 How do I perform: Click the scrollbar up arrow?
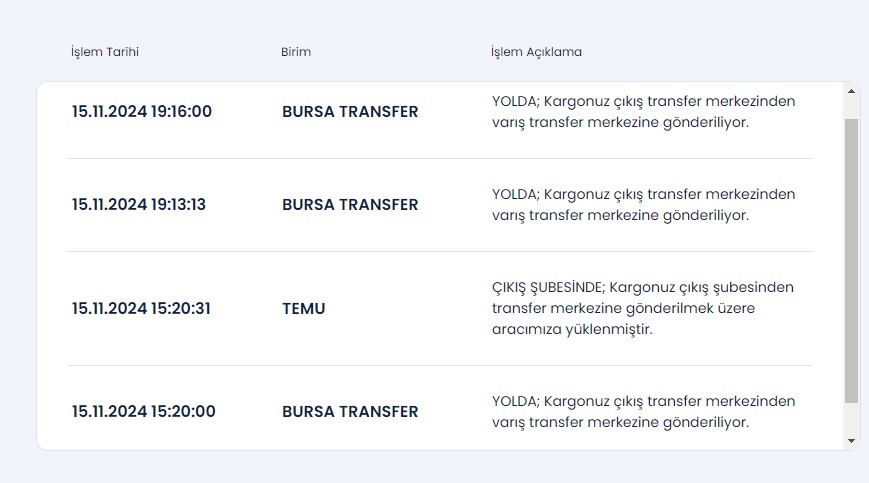(851, 91)
